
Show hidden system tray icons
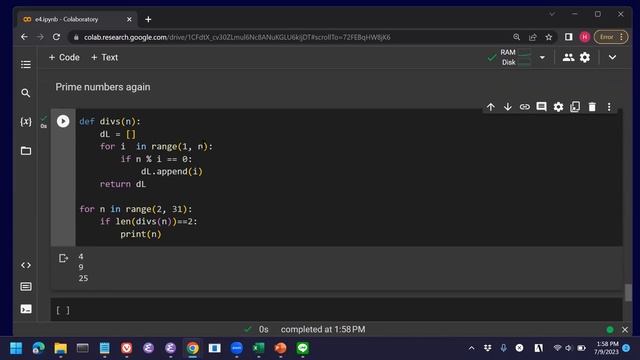(471, 348)
